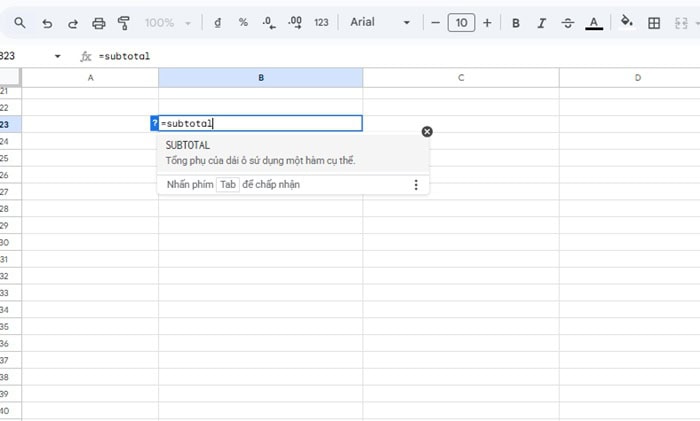Format as percent

click(243, 23)
